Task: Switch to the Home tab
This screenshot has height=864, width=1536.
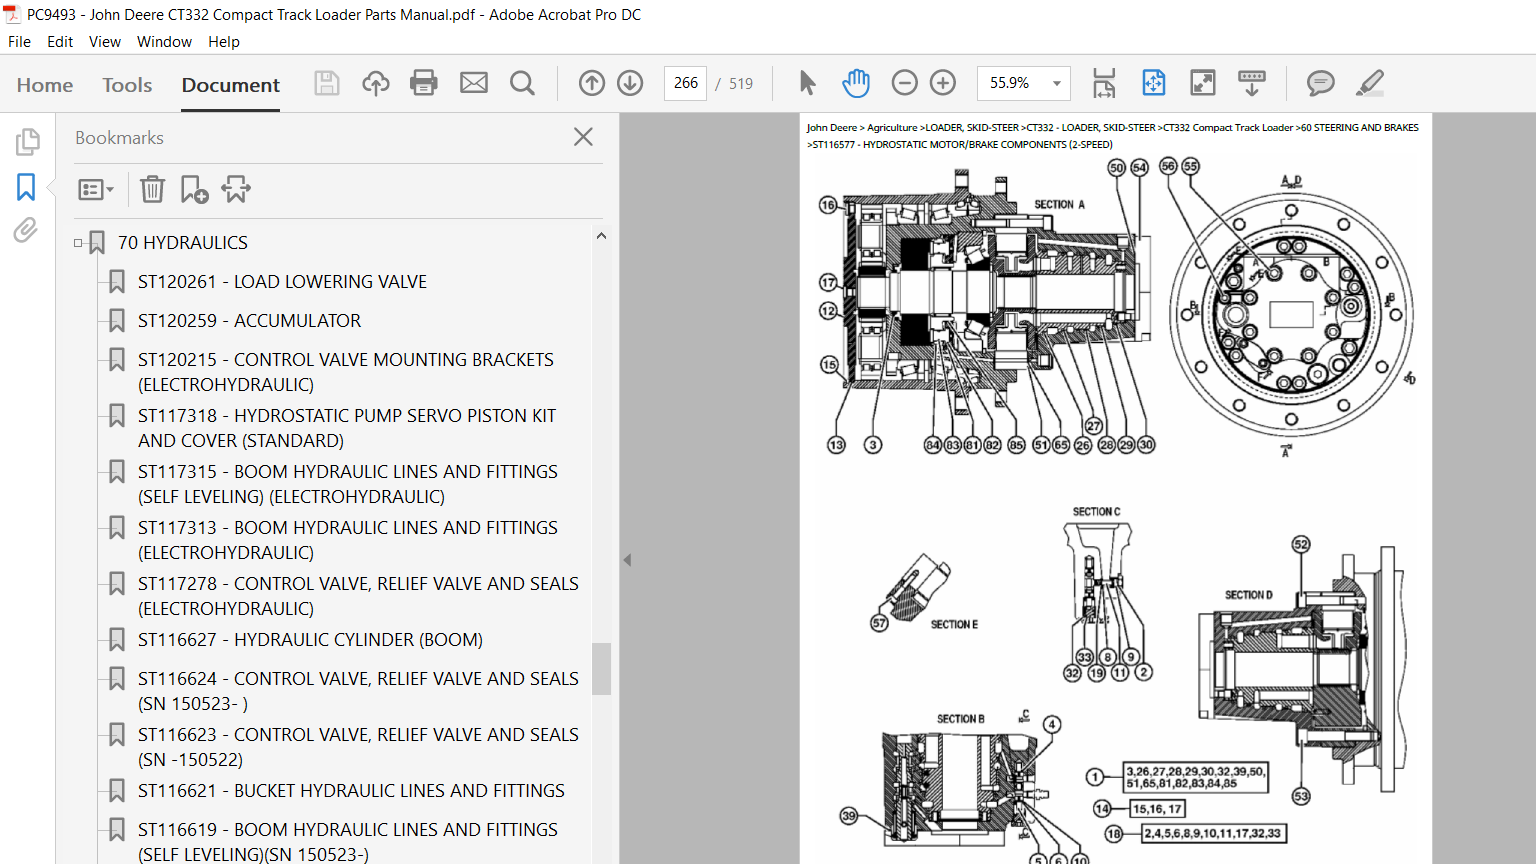Action: pos(45,85)
